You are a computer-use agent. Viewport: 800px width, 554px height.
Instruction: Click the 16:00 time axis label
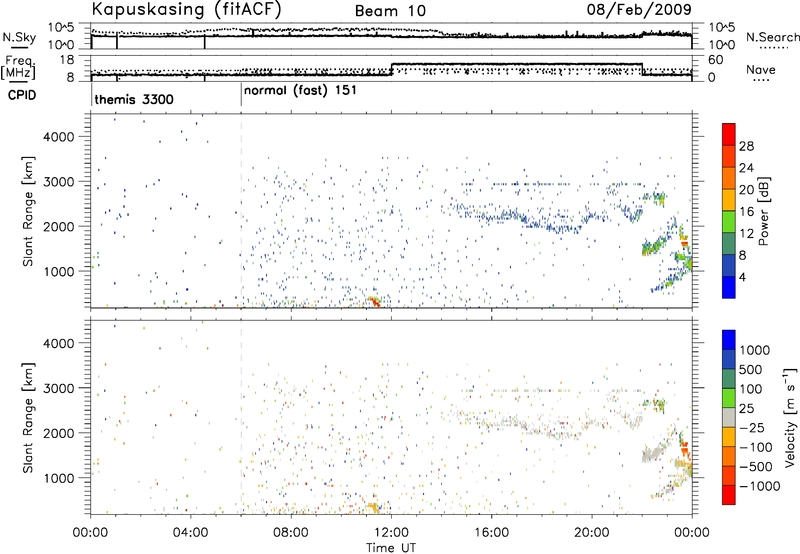coord(491,532)
